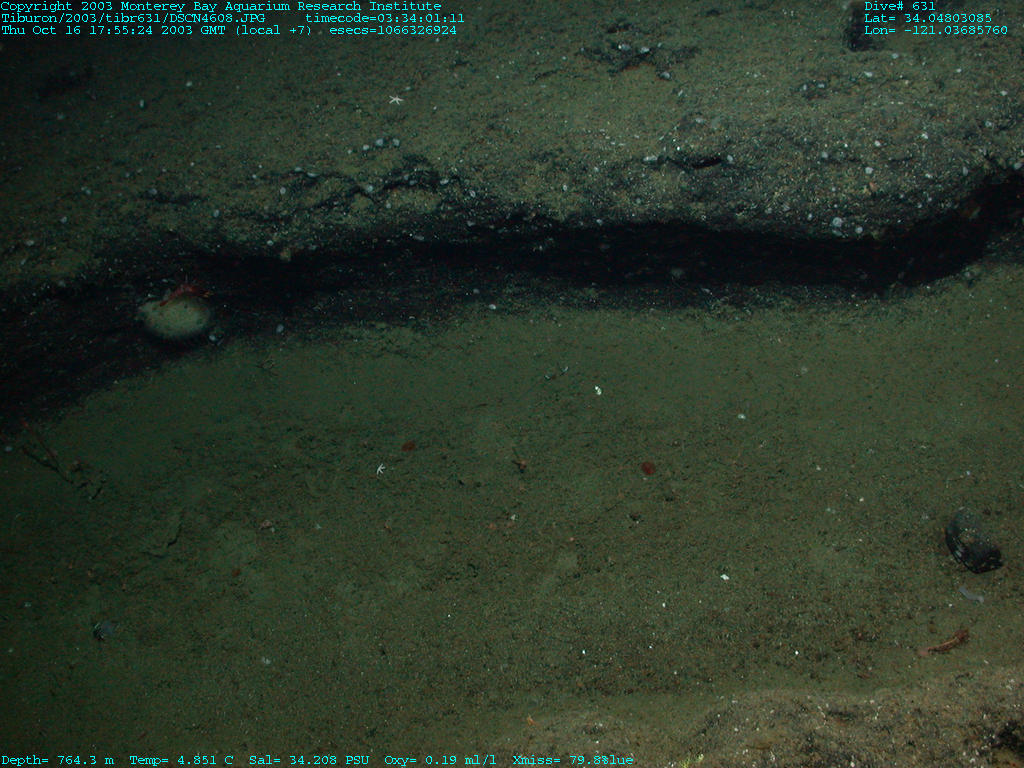Select the Lon= -121.03685760 coordinate
The height and width of the screenshot is (768, 1024).
(x=935, y=30)
